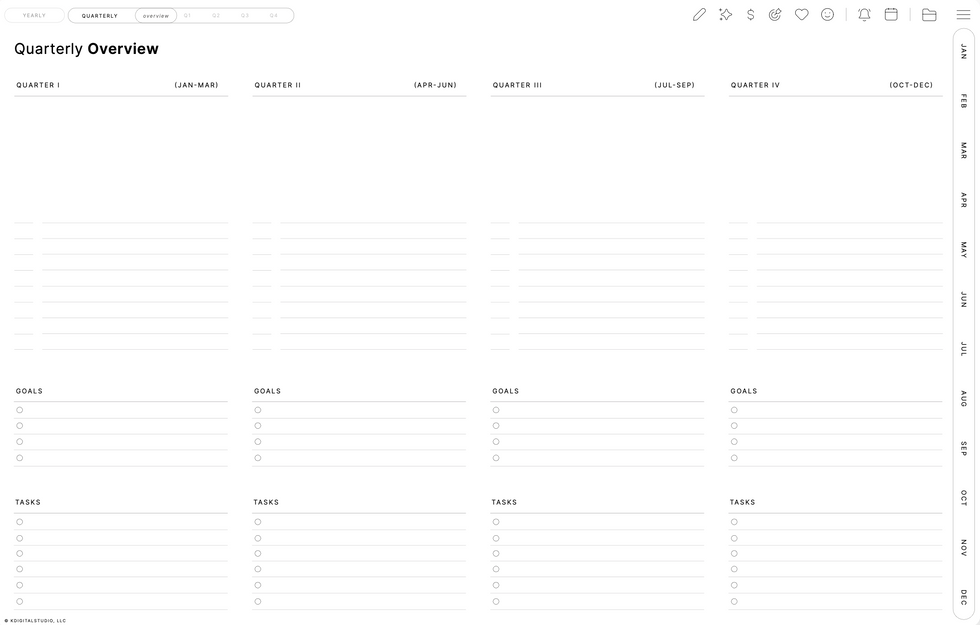Screen dimensions: 980x625
Task: Jump to the JUL month tab on the right
Action: (x=962, y=349)
